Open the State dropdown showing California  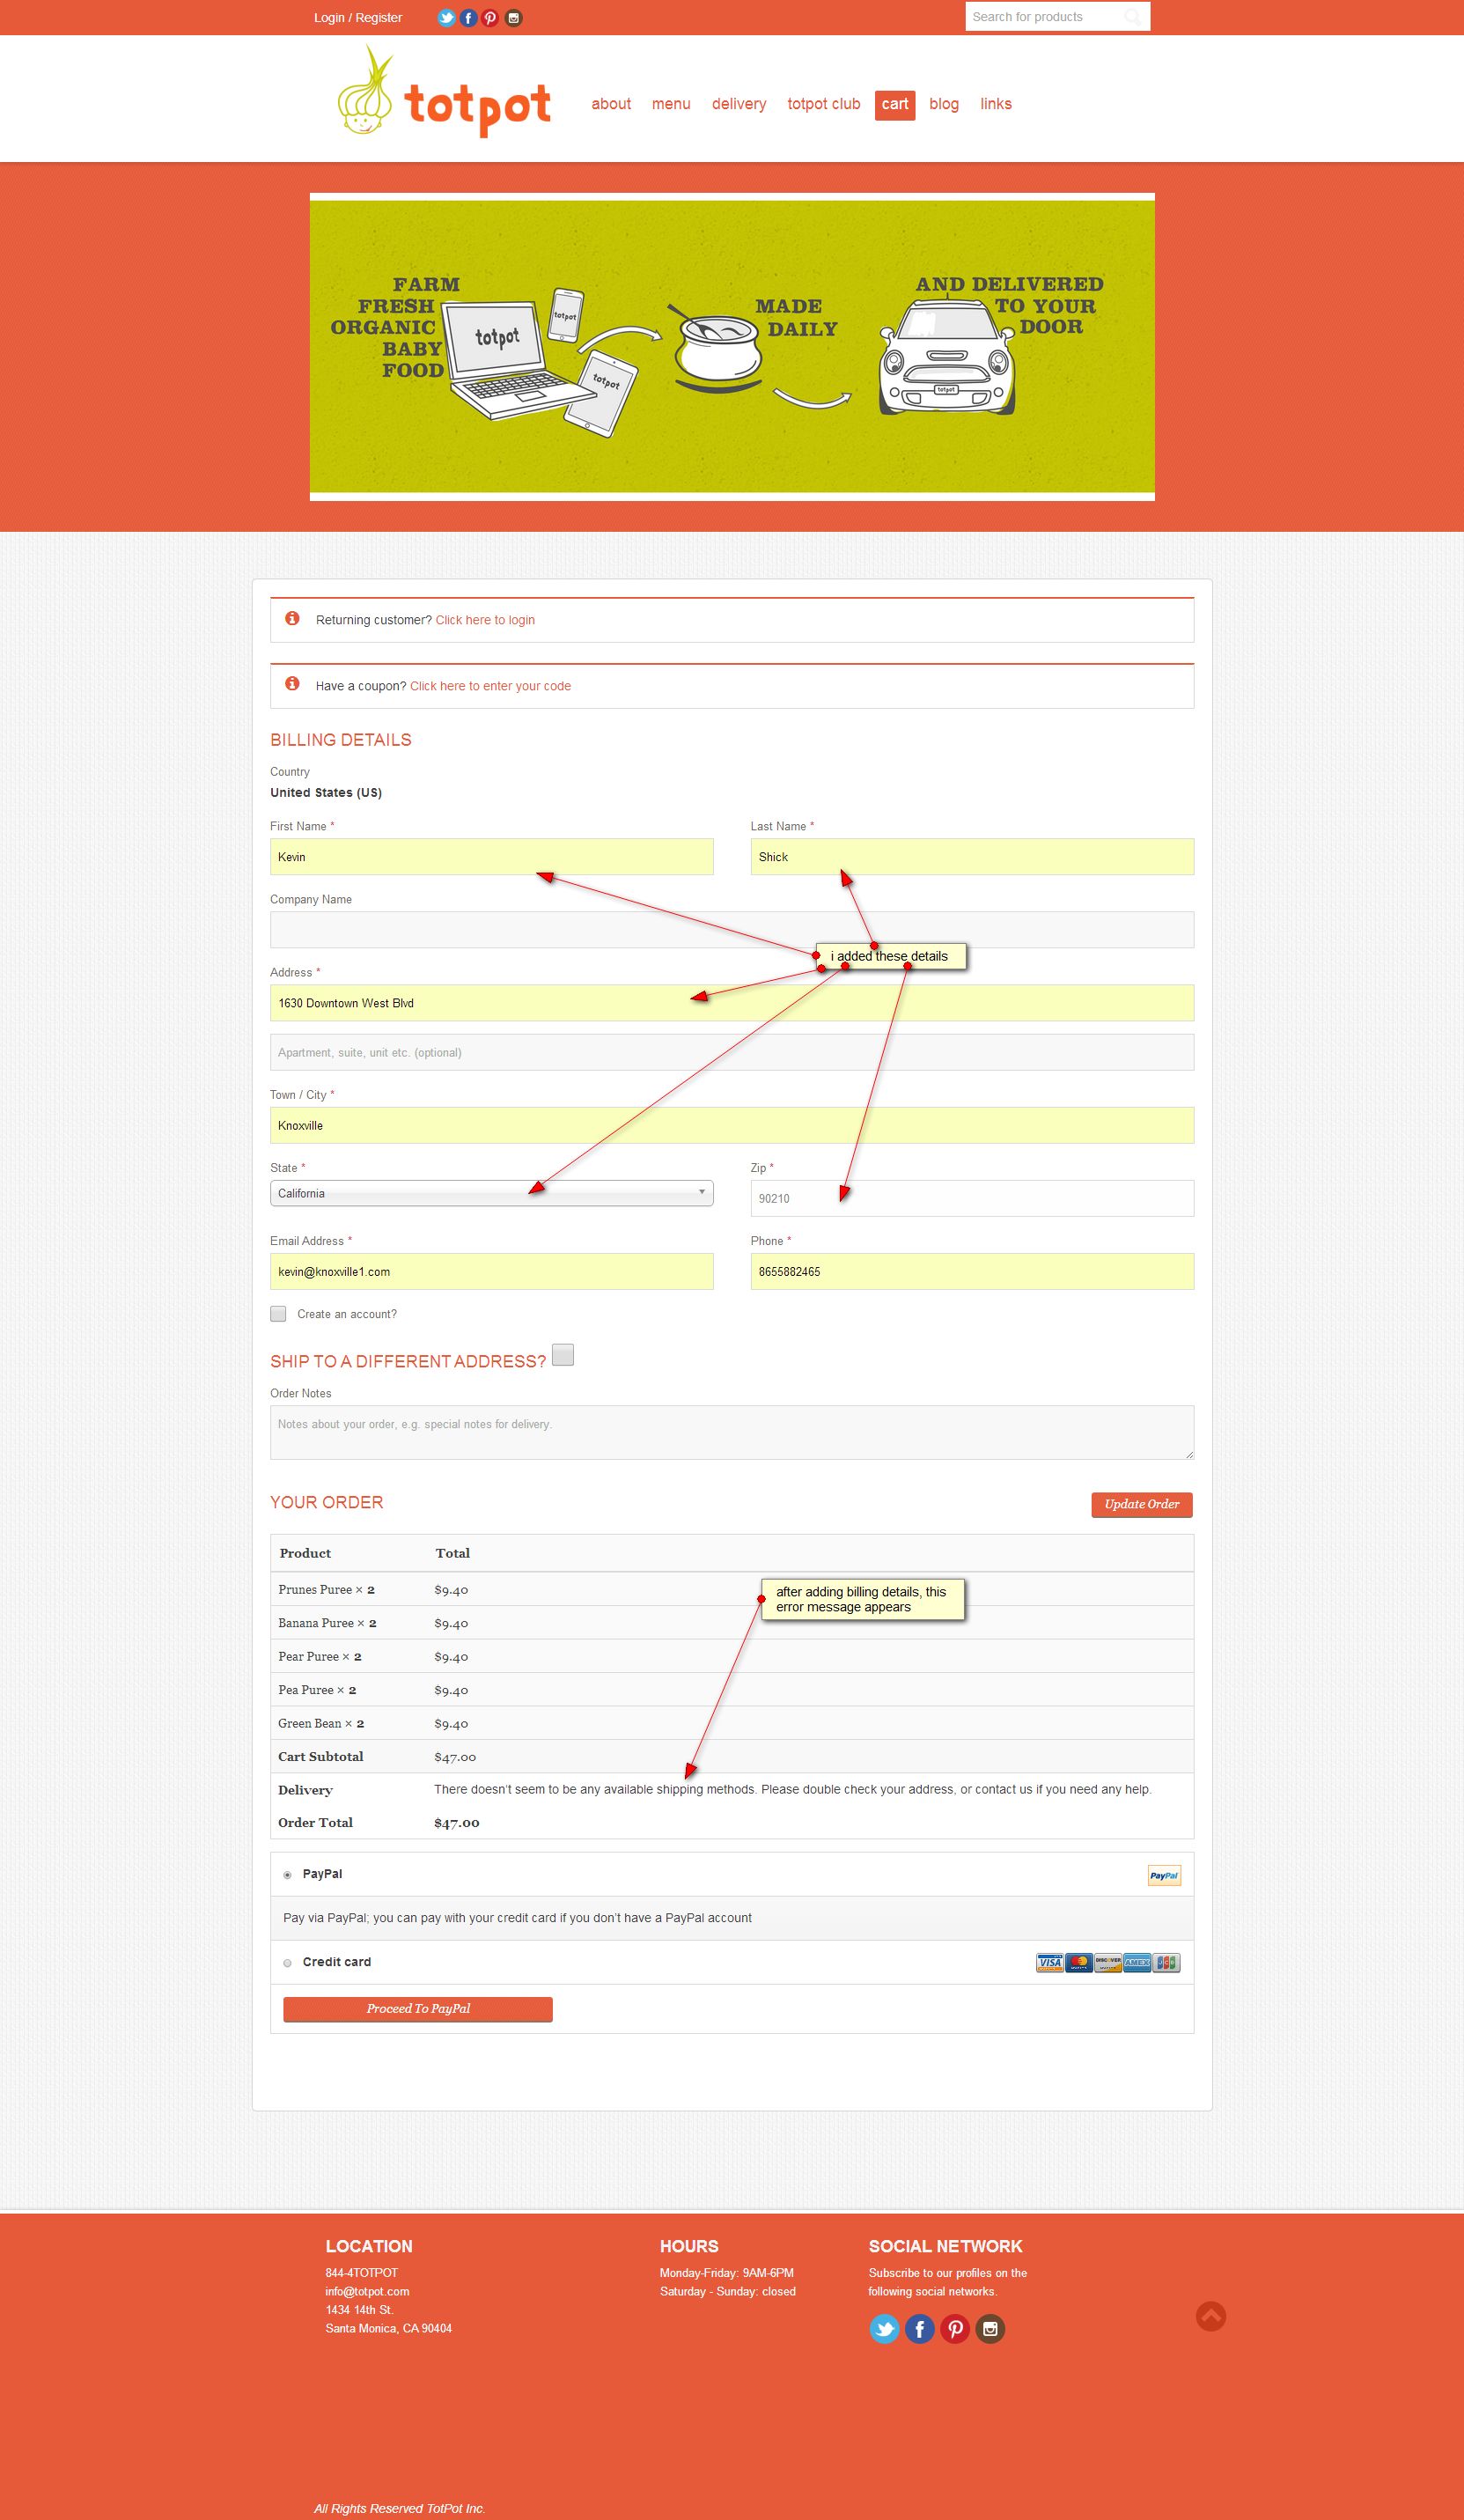[491, 1193]
